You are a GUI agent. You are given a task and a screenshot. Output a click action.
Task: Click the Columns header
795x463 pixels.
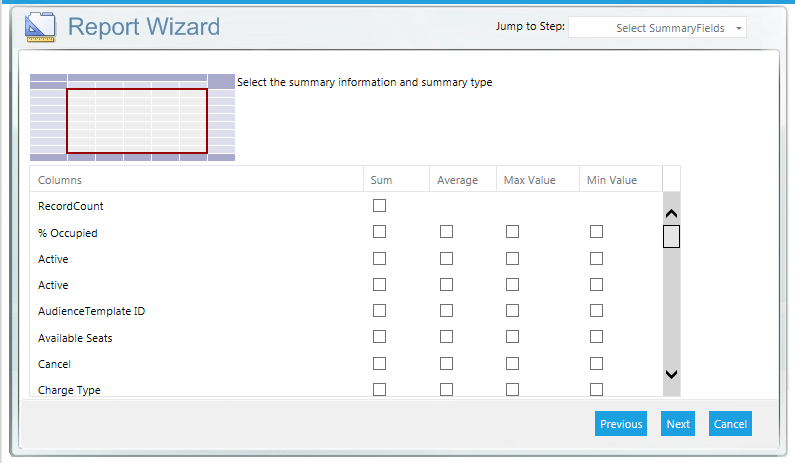tap(60, 180)
